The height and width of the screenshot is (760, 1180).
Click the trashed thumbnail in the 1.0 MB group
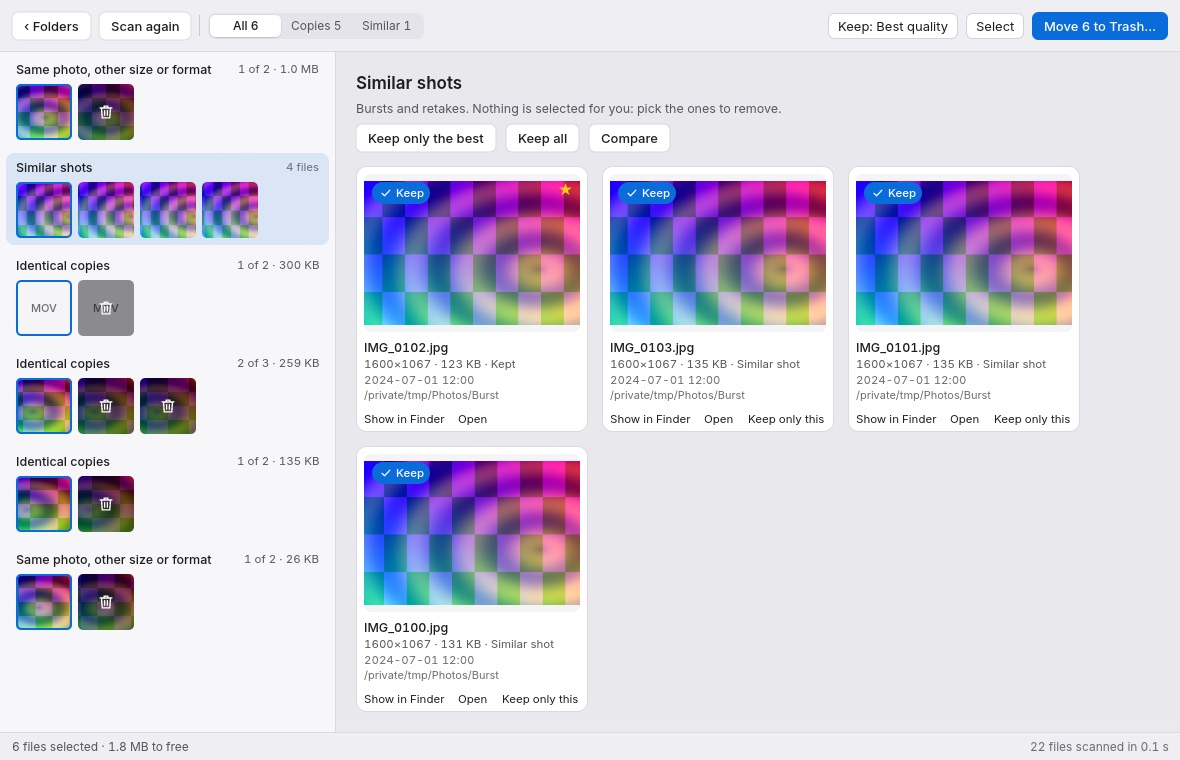point(106,112)
